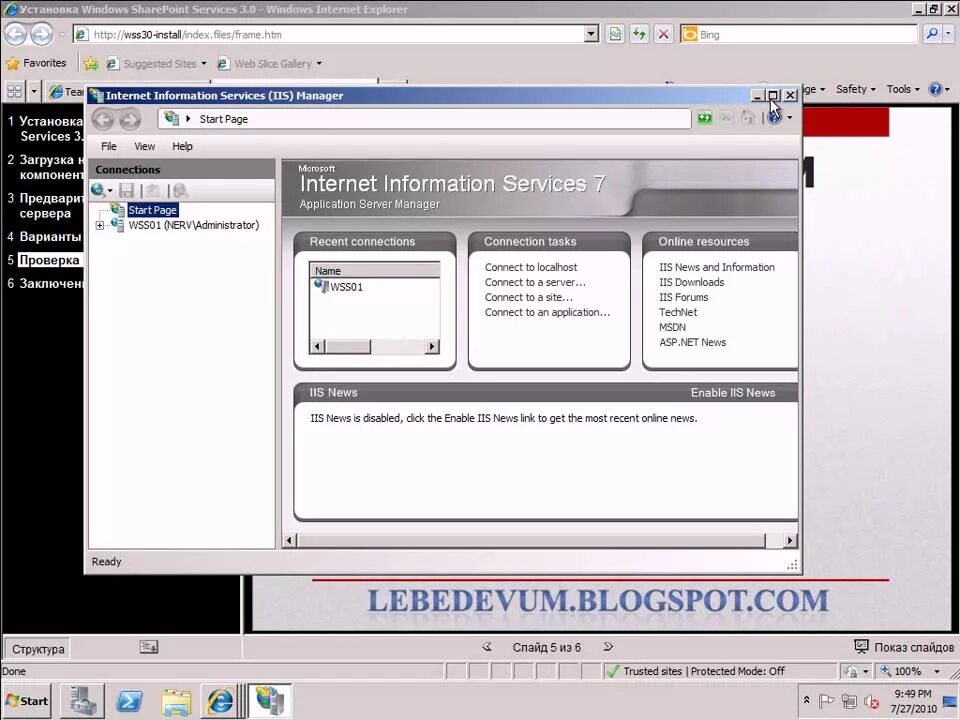Viewport: 960px width, 720px height.
Task: Open PowerShell from the taskbar
Action: [129, 701]
